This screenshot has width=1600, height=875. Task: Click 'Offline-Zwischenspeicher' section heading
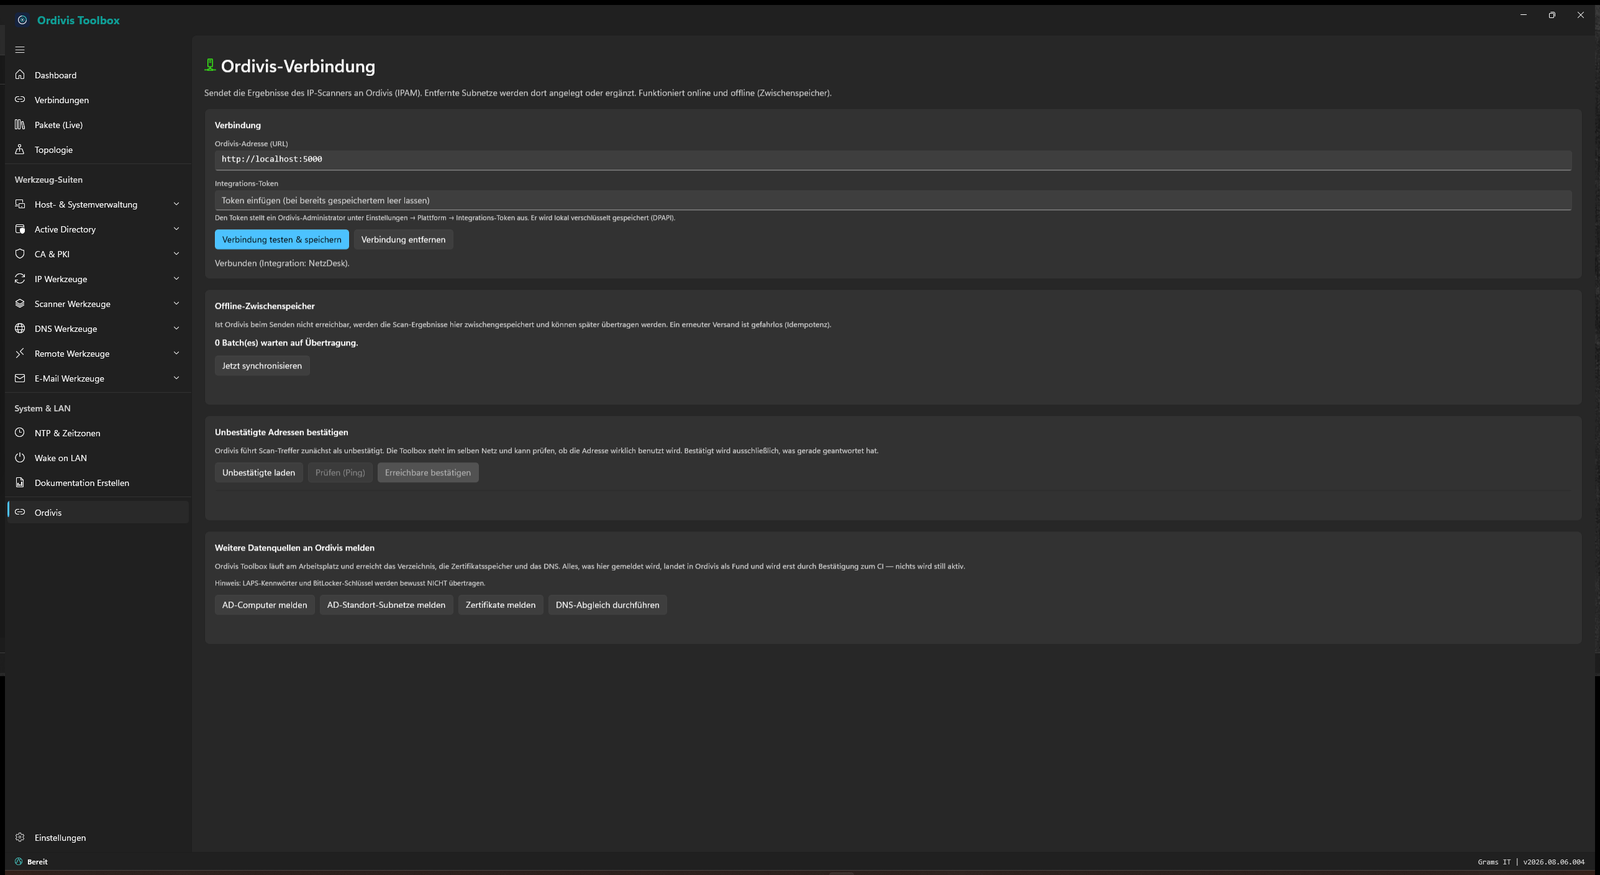pyautogui.click(x=265, y=306)
